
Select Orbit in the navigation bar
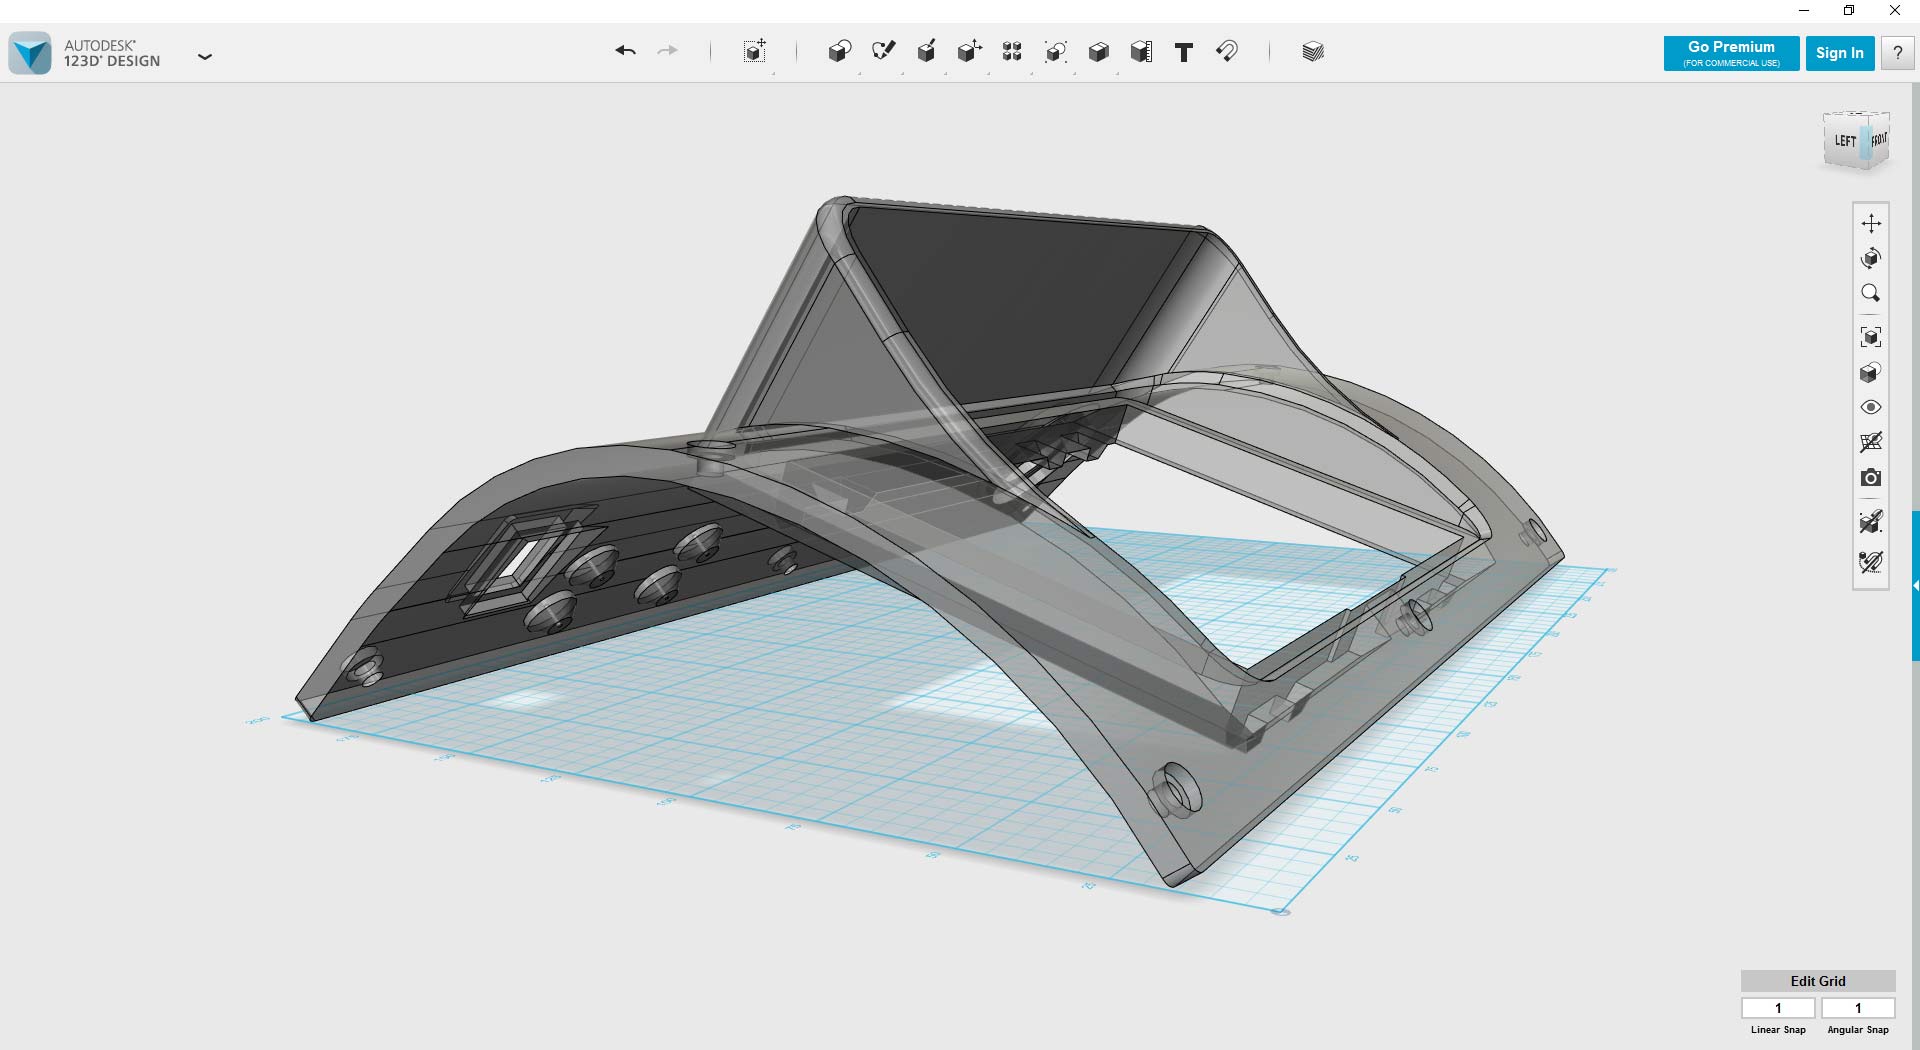tap(1872, 258)
